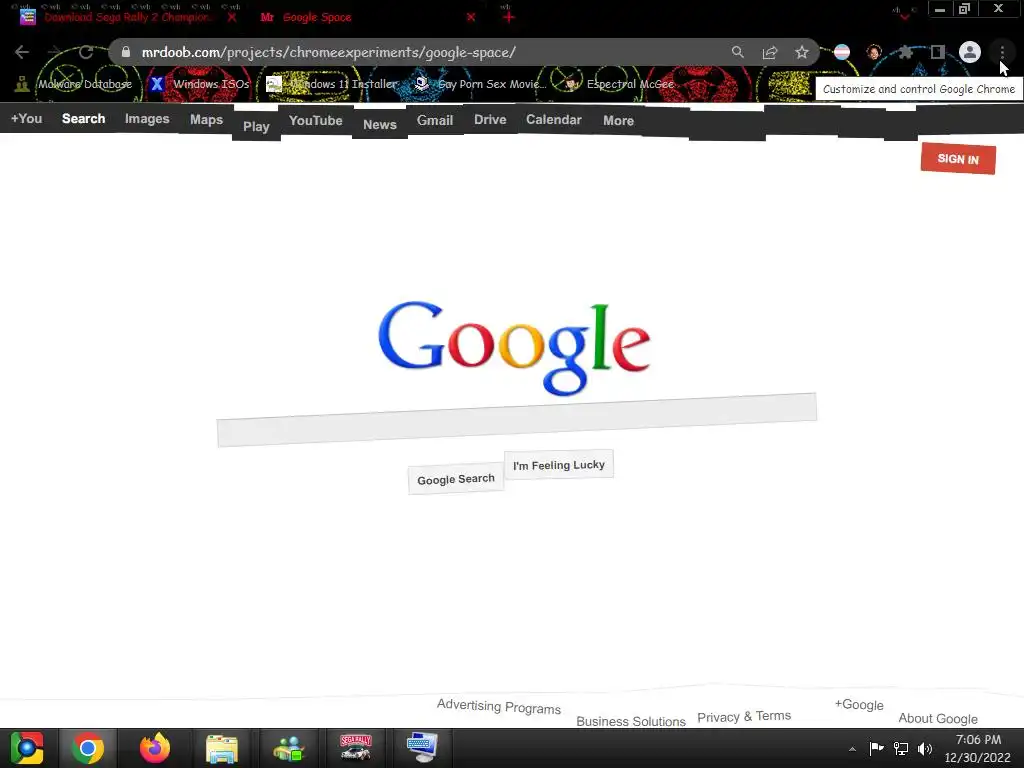Switch to the Google Space tab
Viewport: 1024px width, 768px height.
317,17
